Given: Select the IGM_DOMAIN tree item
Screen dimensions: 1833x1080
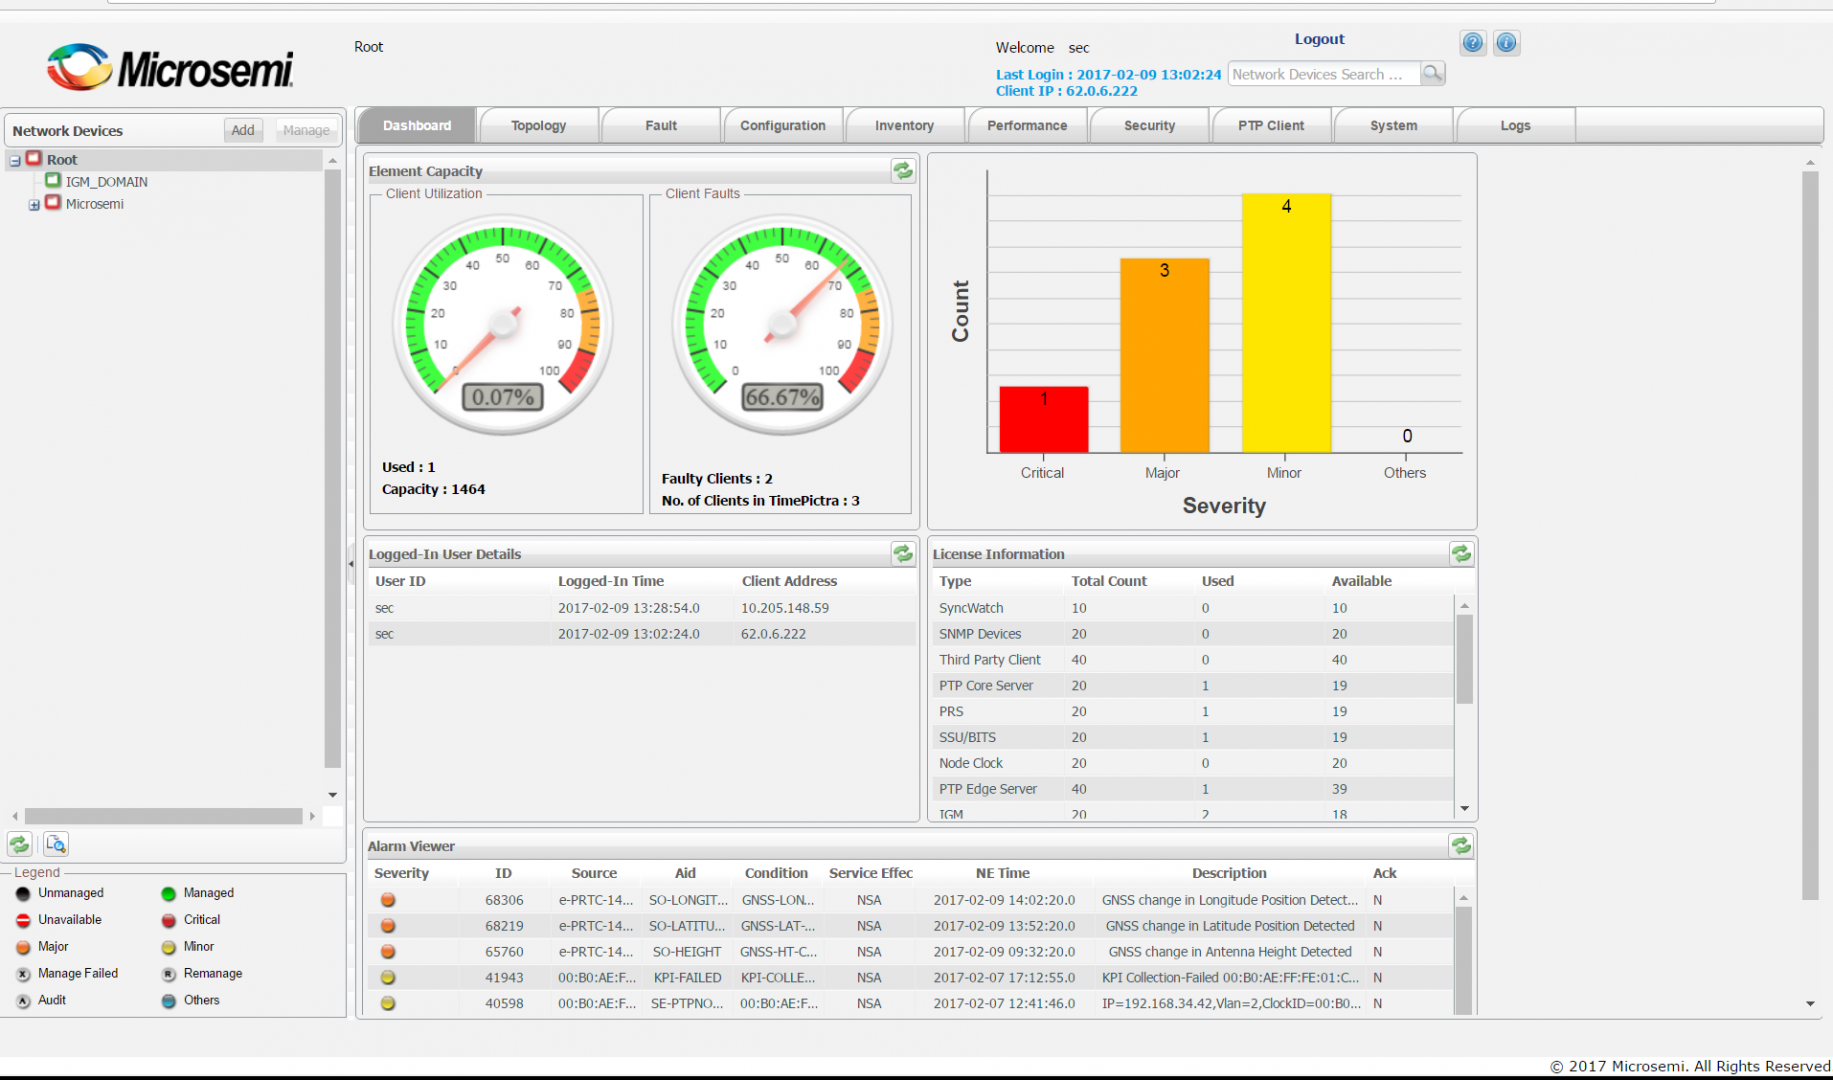Looking at the screenshot, I should click(x=106, y=181).
